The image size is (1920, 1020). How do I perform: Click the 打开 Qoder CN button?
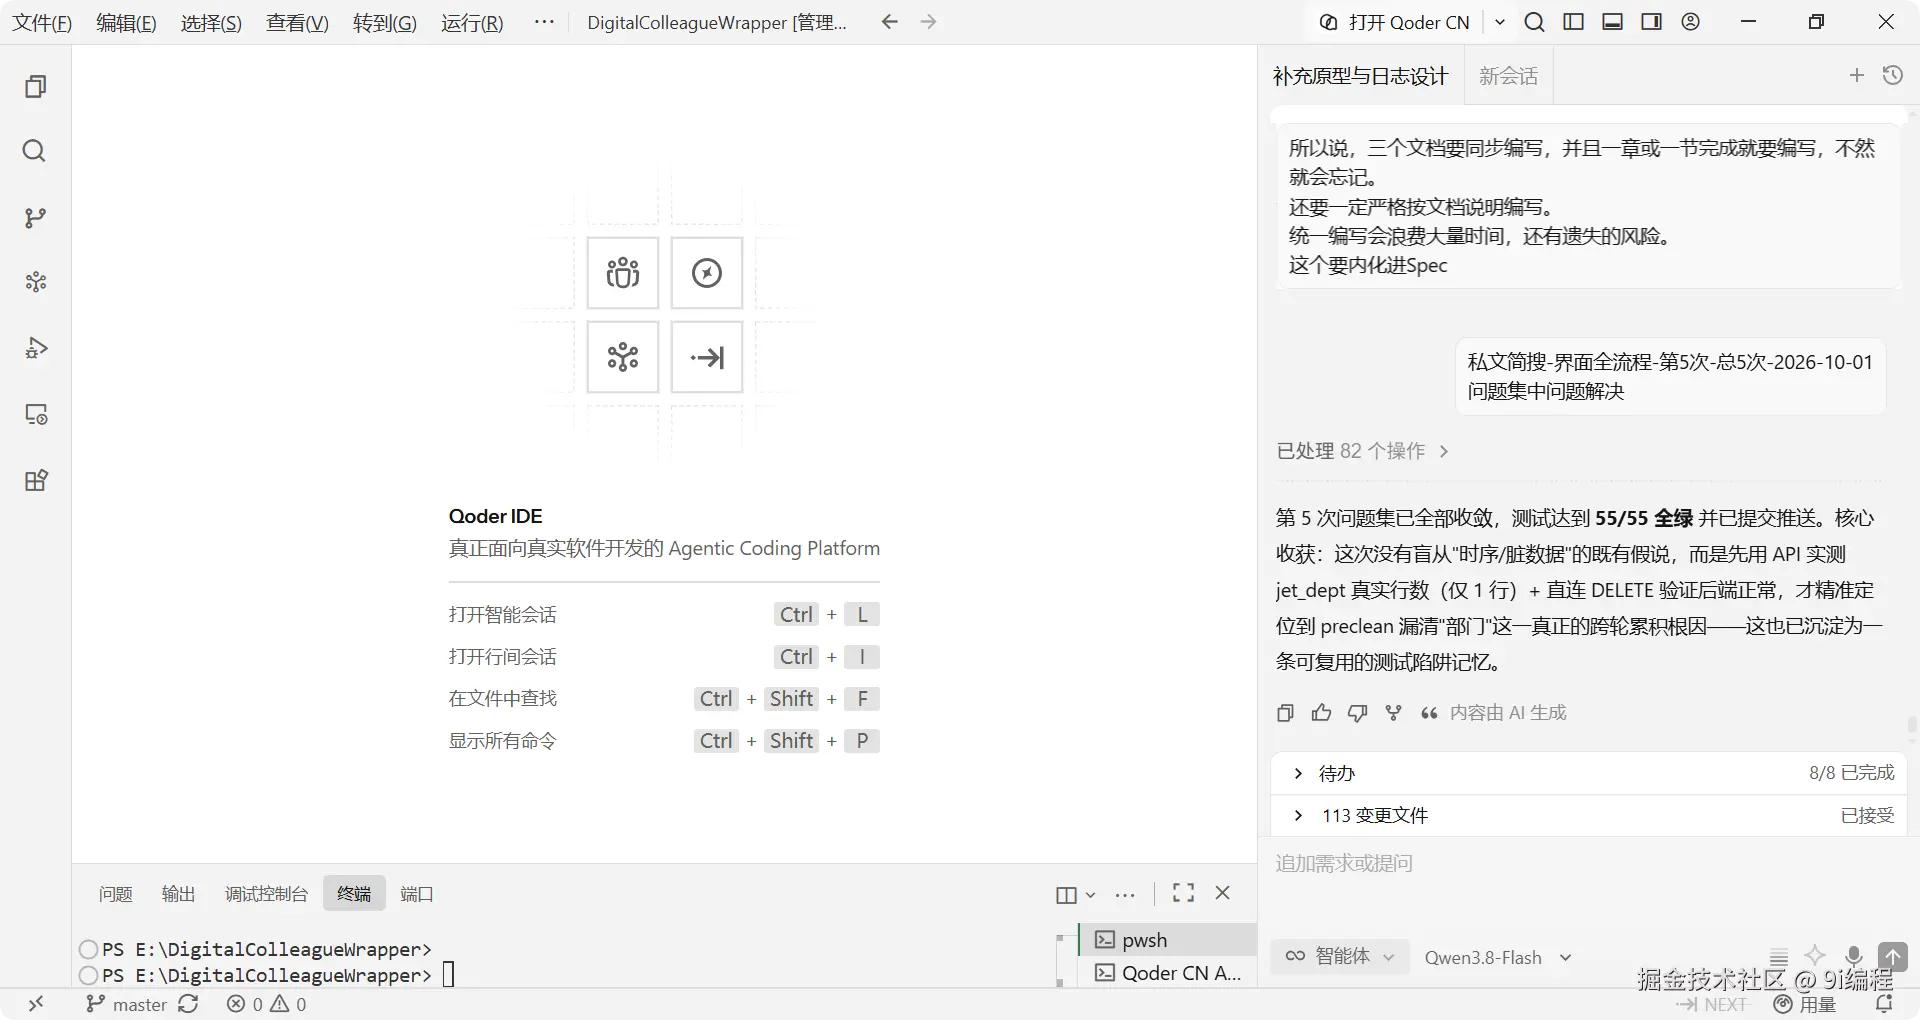(x=1396, y=22)
